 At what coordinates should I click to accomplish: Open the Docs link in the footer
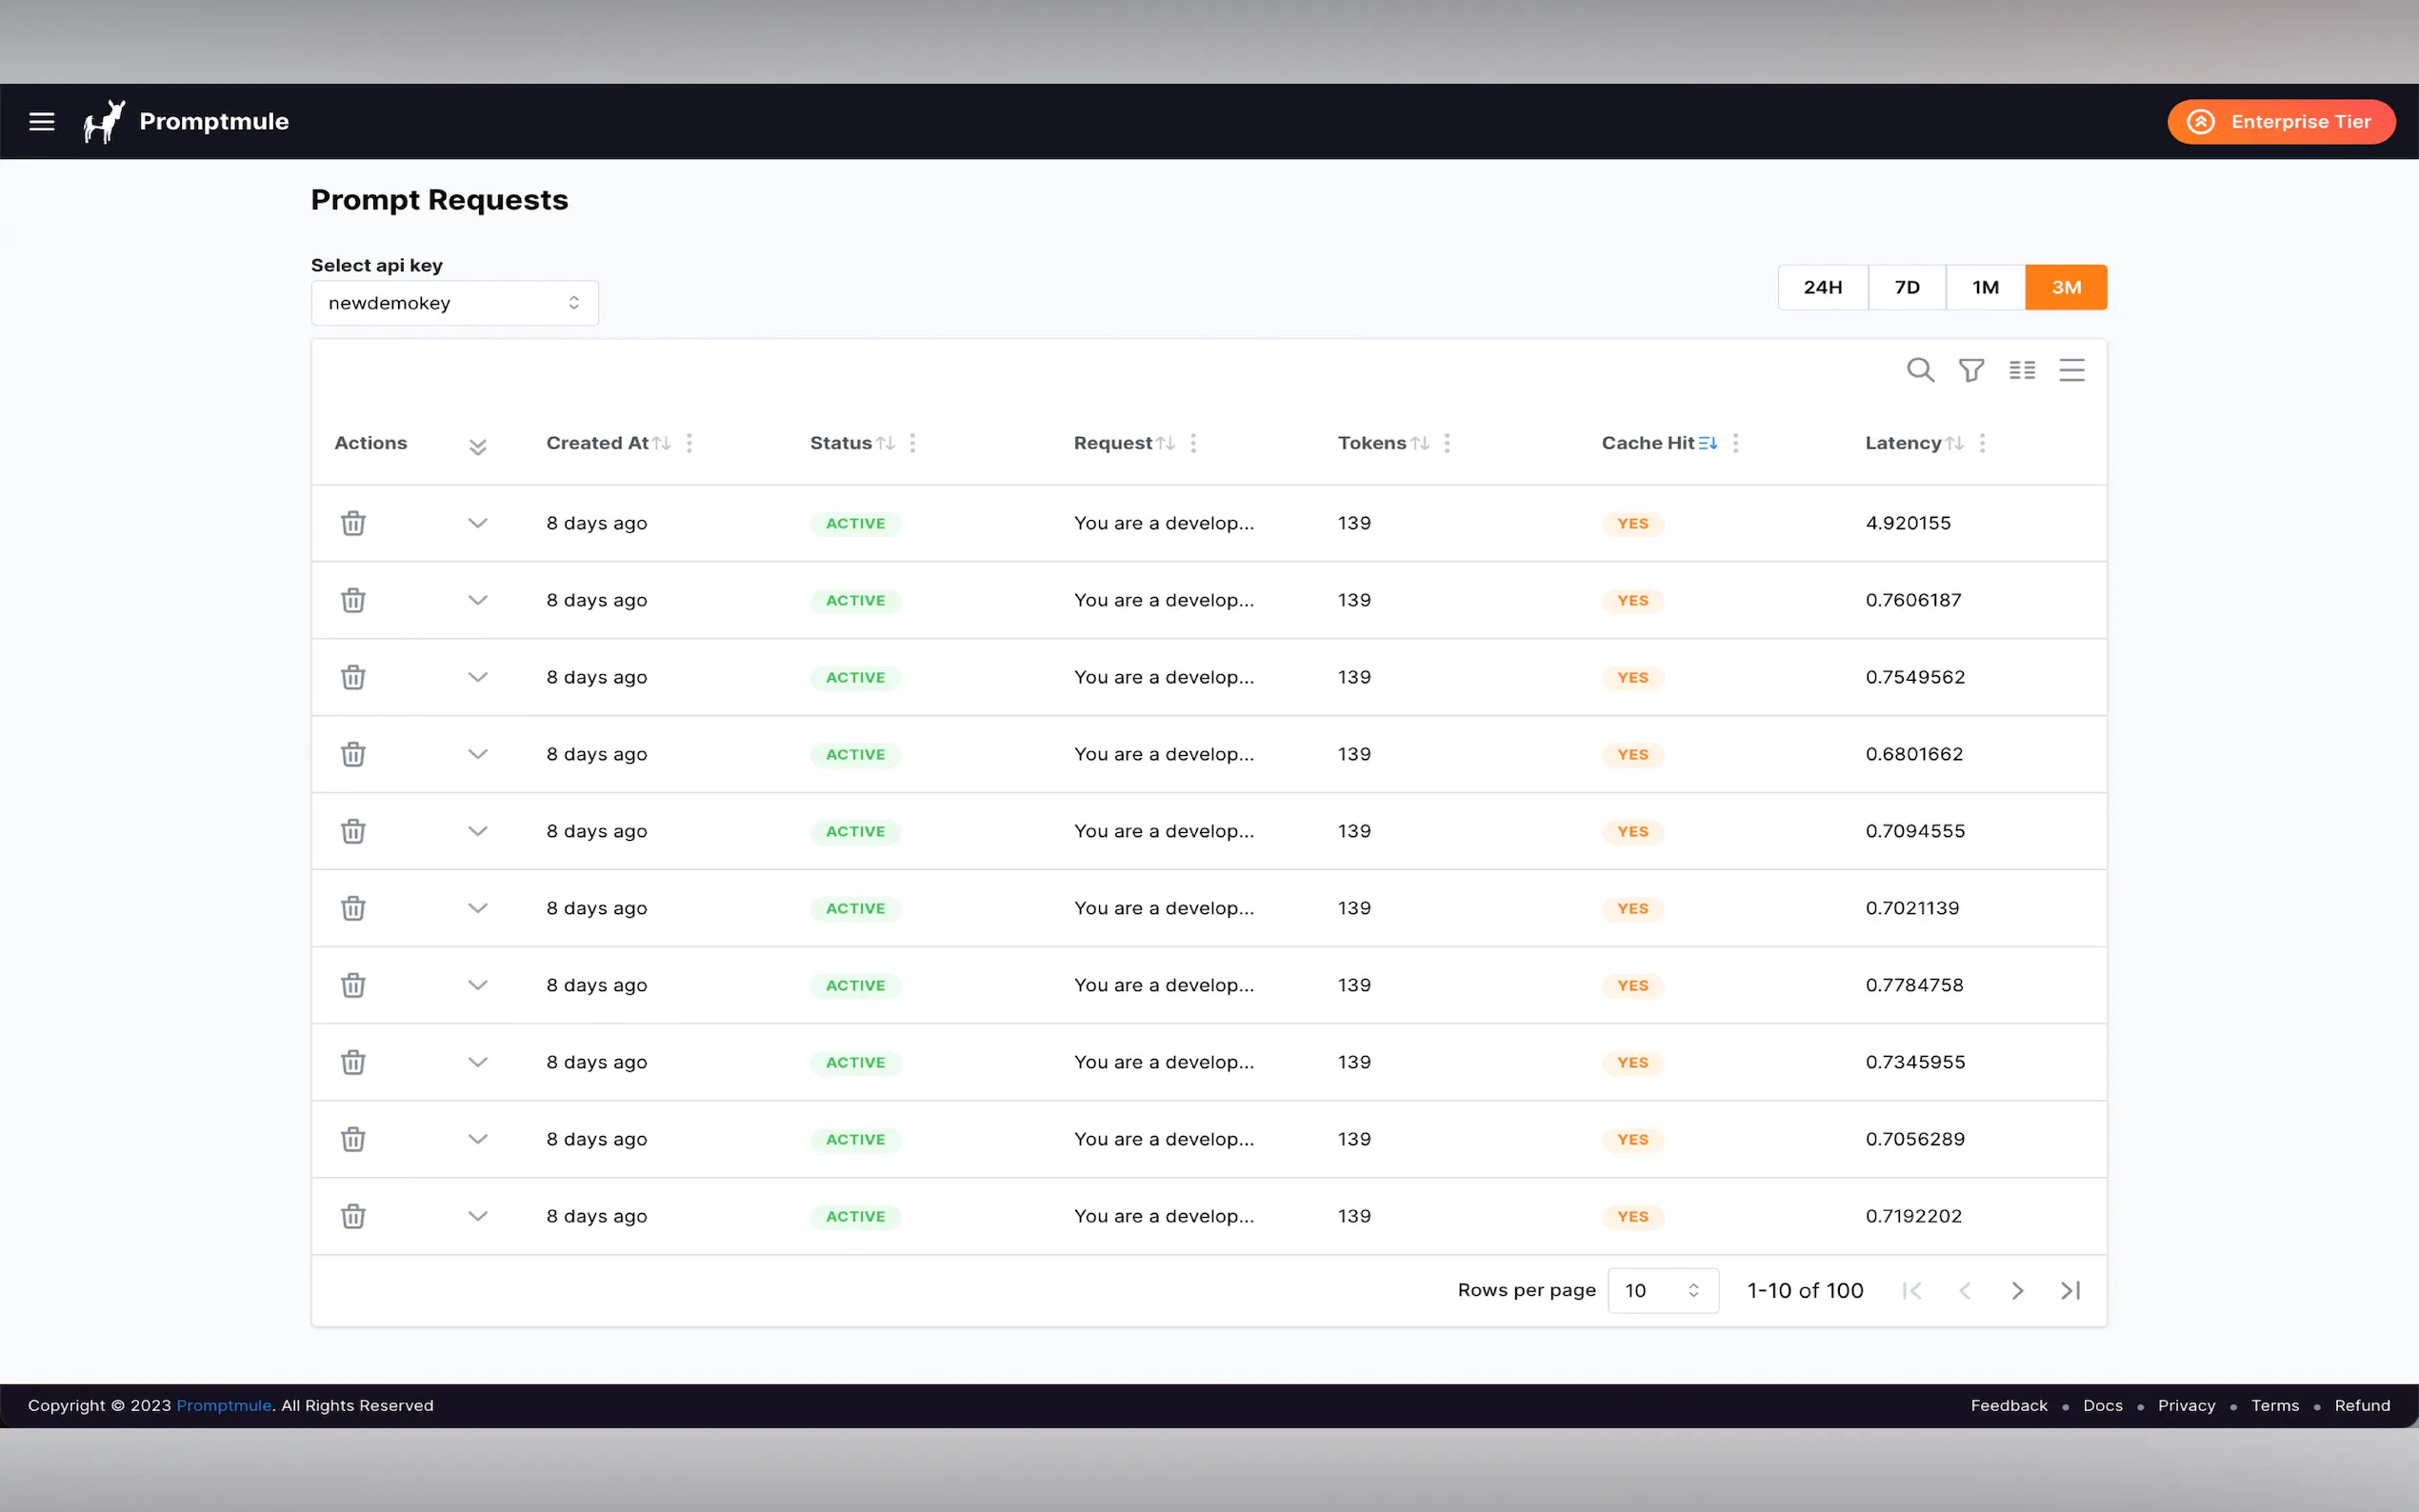(x=2102, y=1405)
